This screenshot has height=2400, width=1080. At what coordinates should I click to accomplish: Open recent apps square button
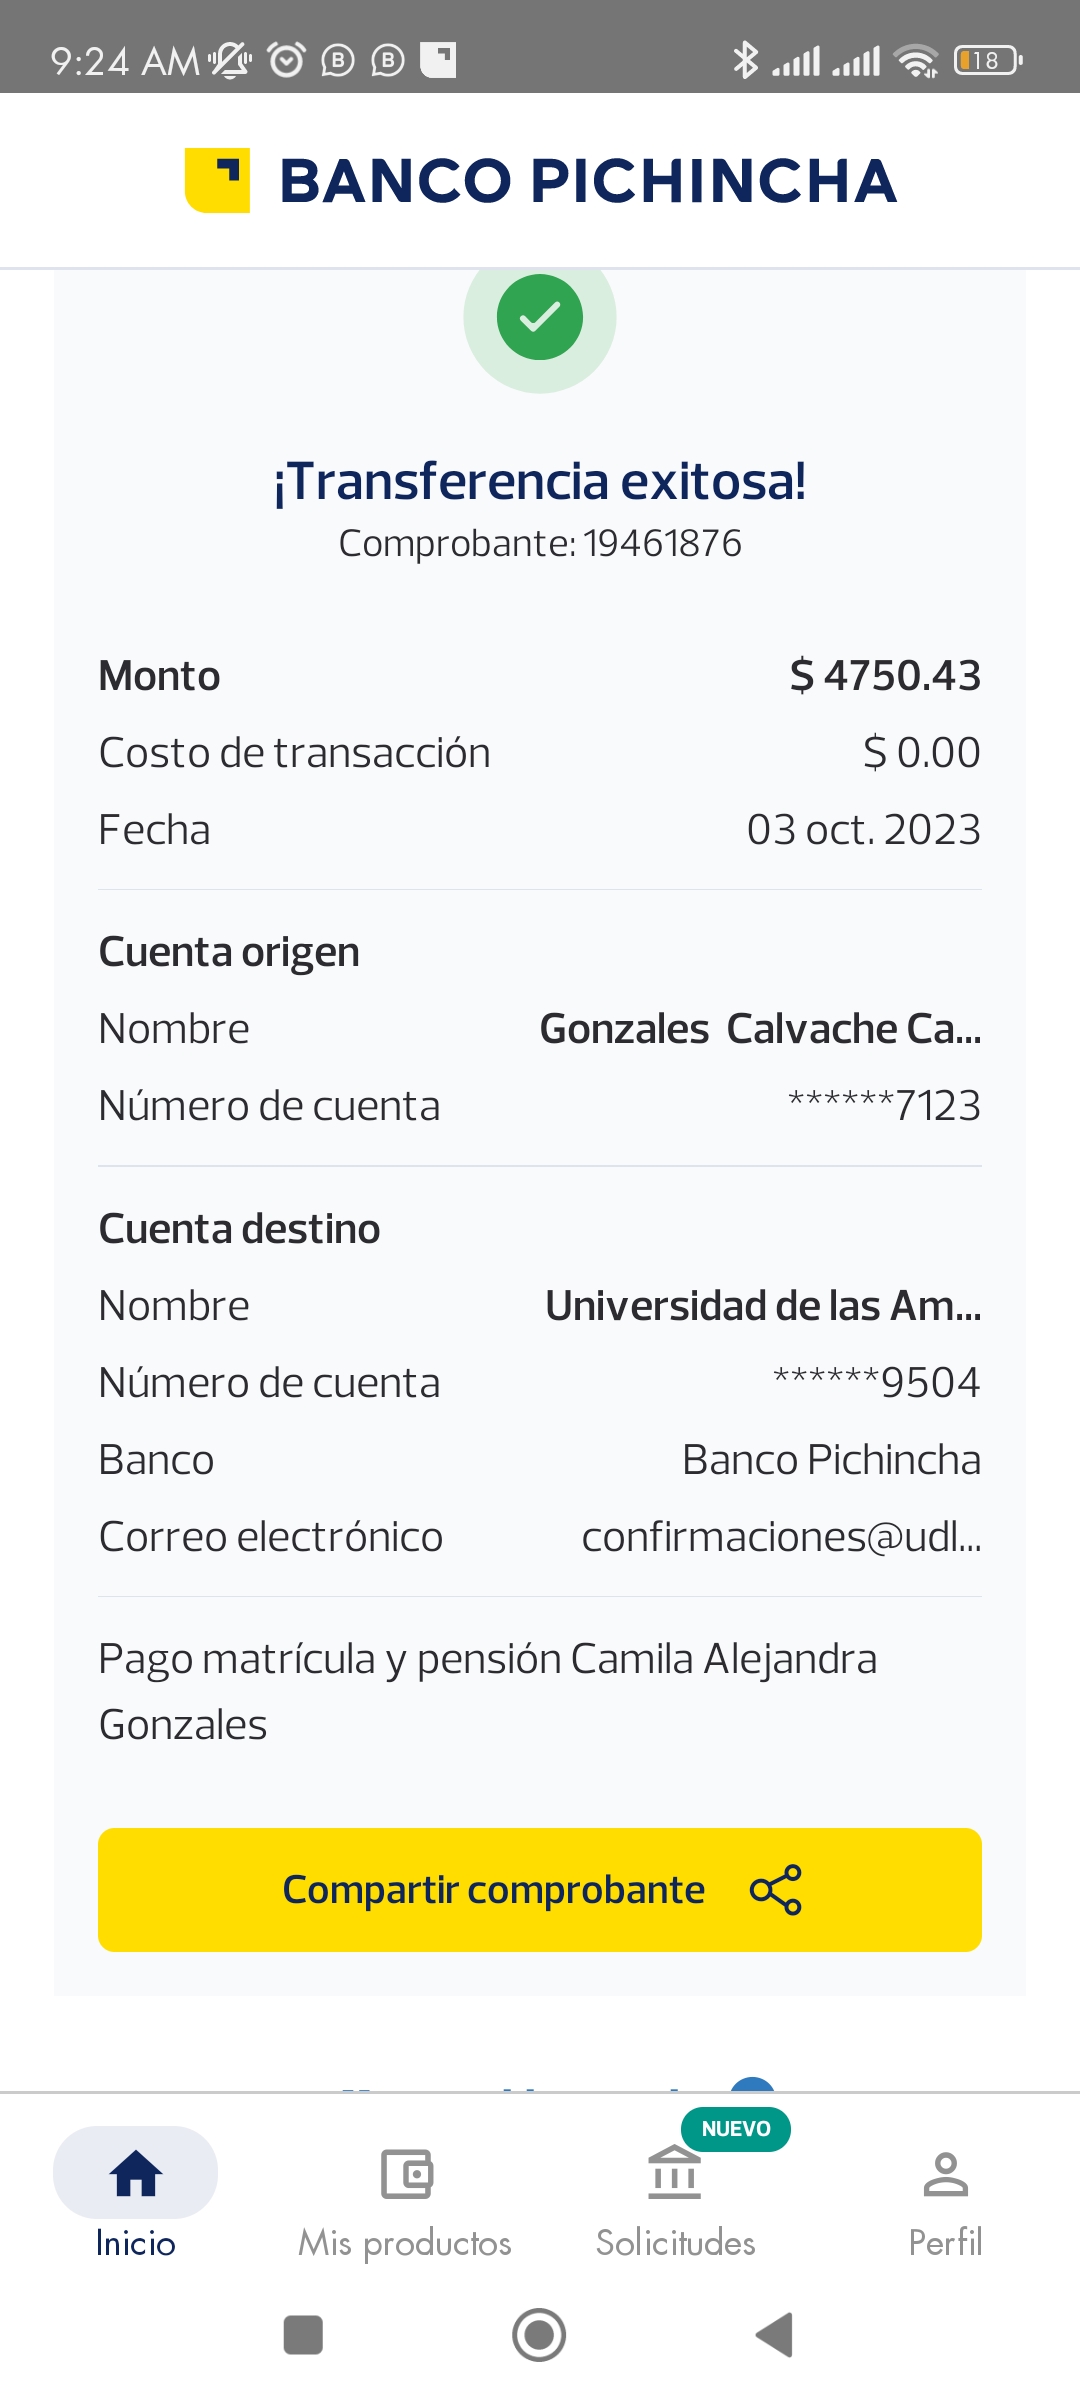click(303, 2335)
